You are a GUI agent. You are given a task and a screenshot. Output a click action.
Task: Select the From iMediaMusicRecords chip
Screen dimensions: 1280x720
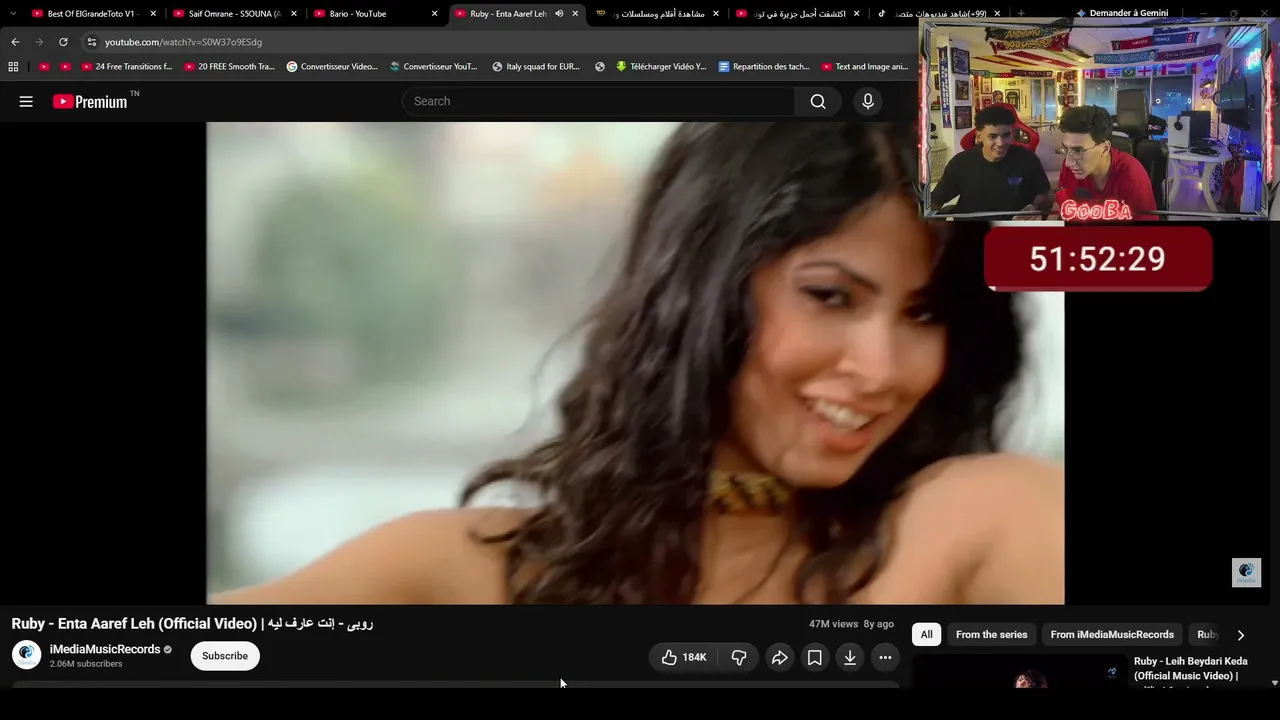(x=1112, y=635)
